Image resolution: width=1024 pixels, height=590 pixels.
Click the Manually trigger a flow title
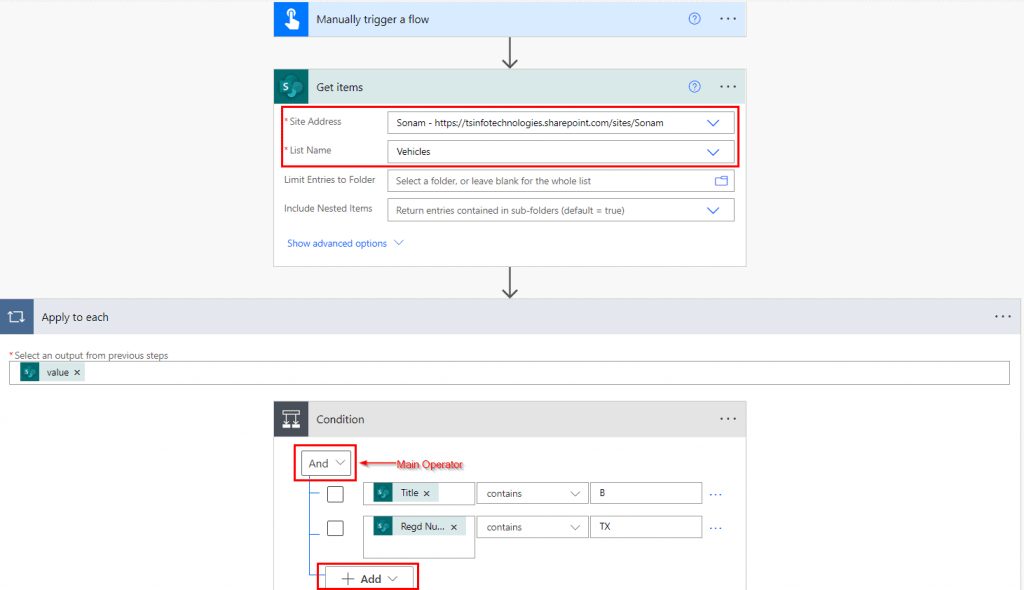click(373, 20)
